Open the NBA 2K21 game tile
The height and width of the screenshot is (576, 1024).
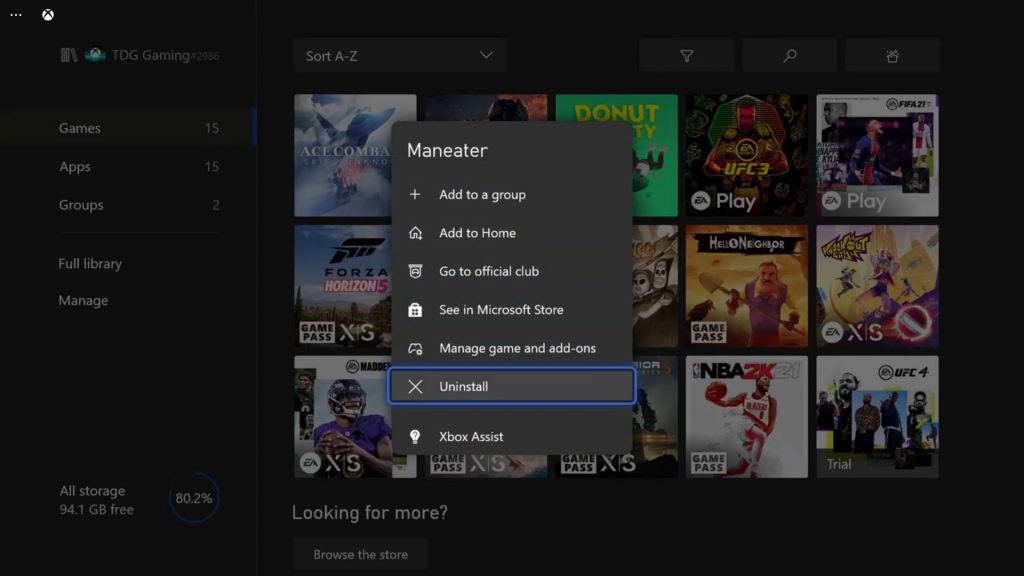click(746, 417)
